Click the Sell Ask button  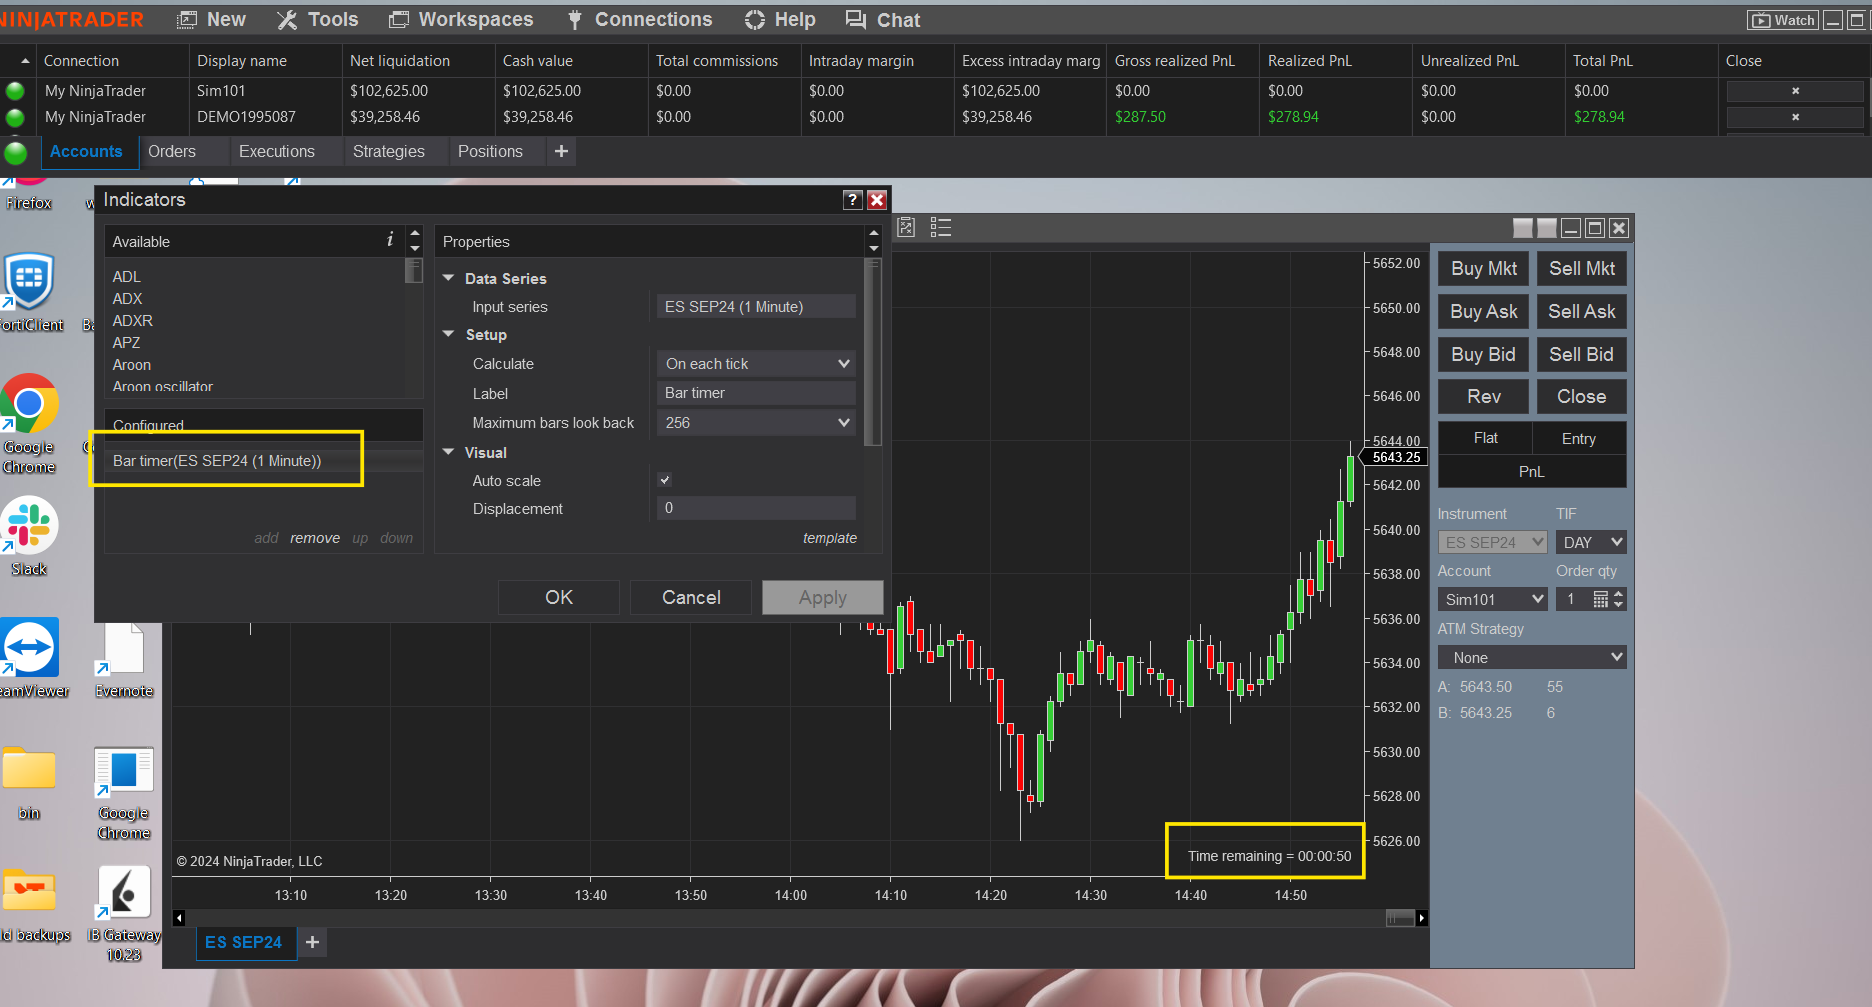tap(1582, 311)
